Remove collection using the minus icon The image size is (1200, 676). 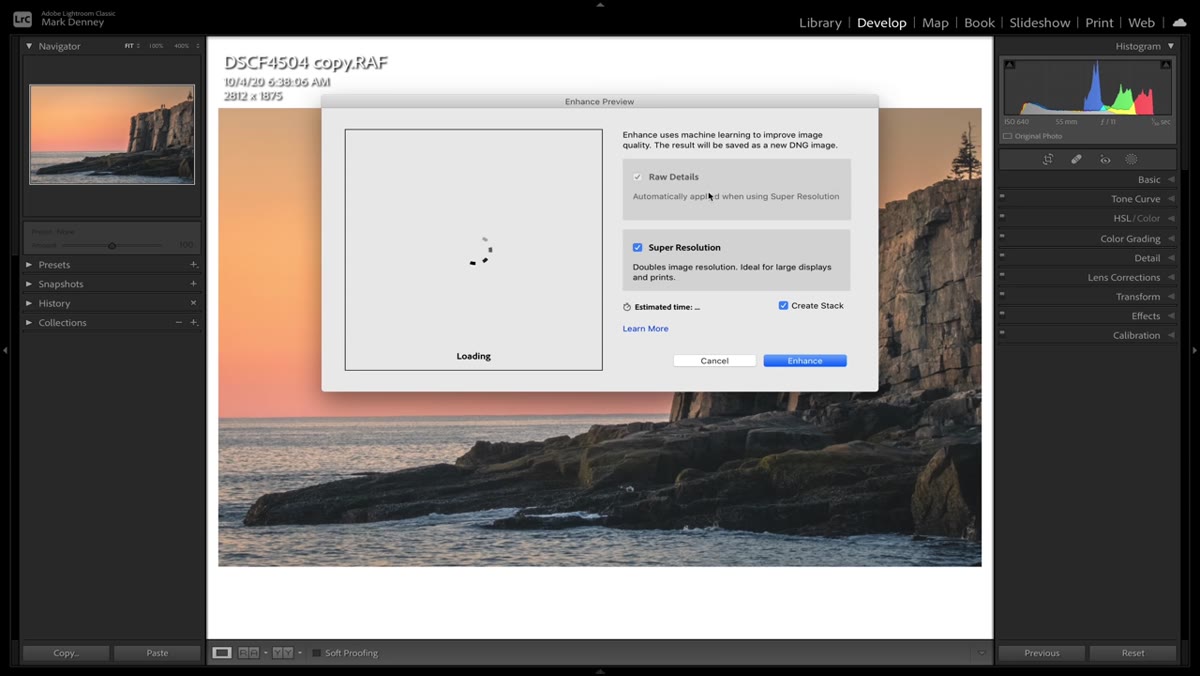click(179, 322)
